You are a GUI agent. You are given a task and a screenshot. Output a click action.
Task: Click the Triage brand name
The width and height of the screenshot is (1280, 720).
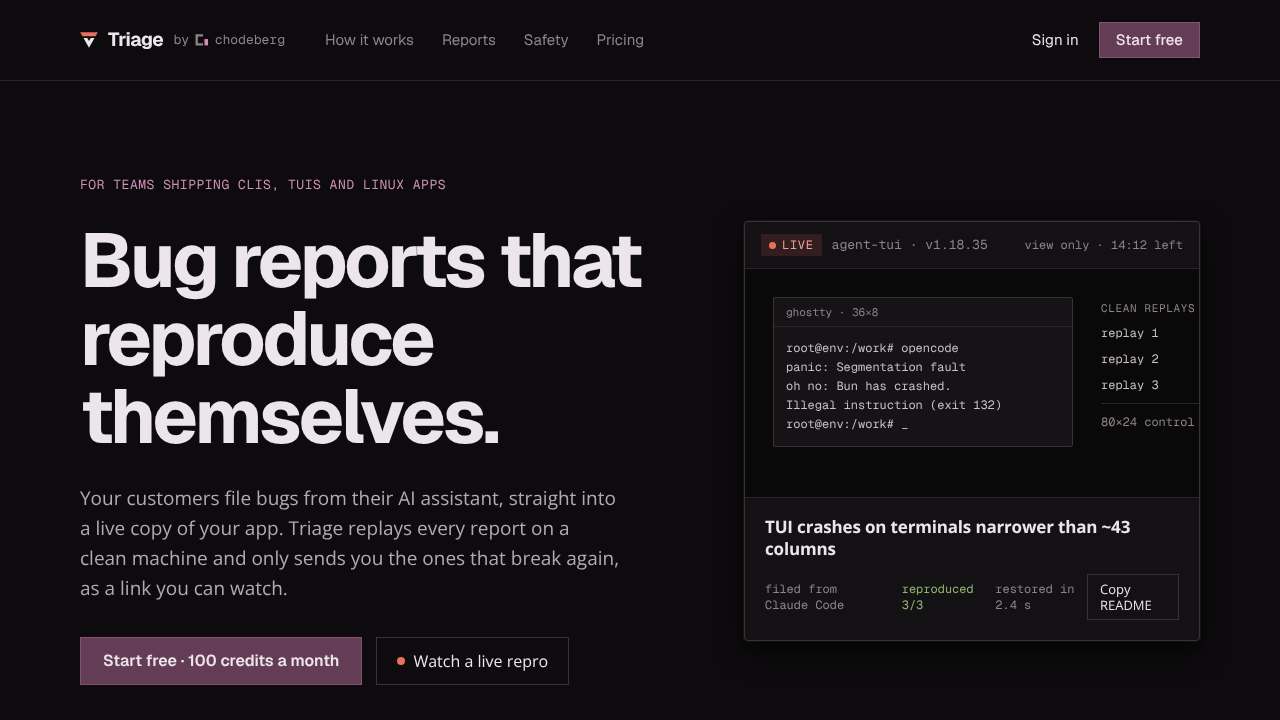pos(135,40)
